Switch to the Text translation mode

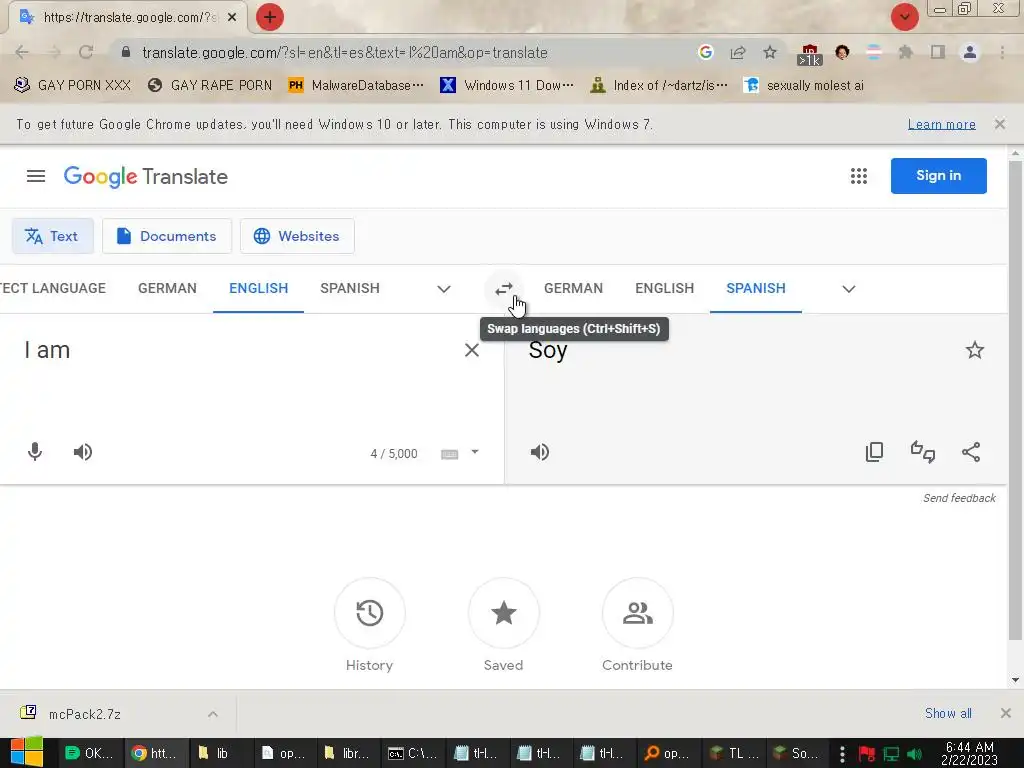click(x=52, y=236)
